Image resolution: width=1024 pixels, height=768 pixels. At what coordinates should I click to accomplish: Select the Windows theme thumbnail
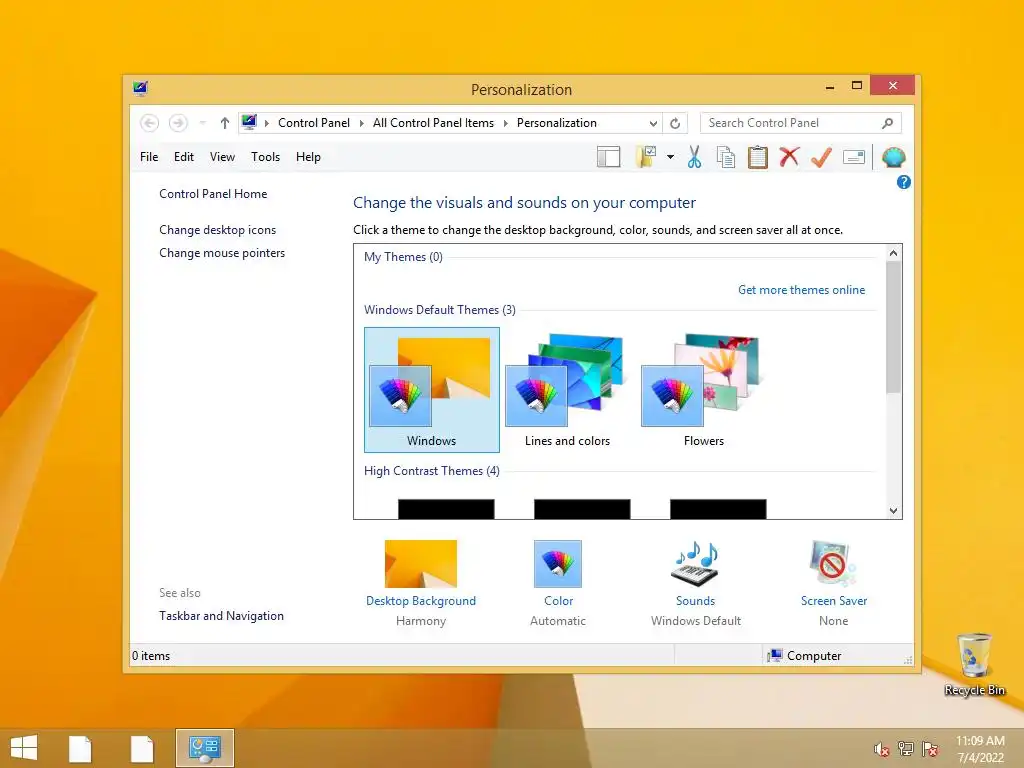(x=432, y=390)
